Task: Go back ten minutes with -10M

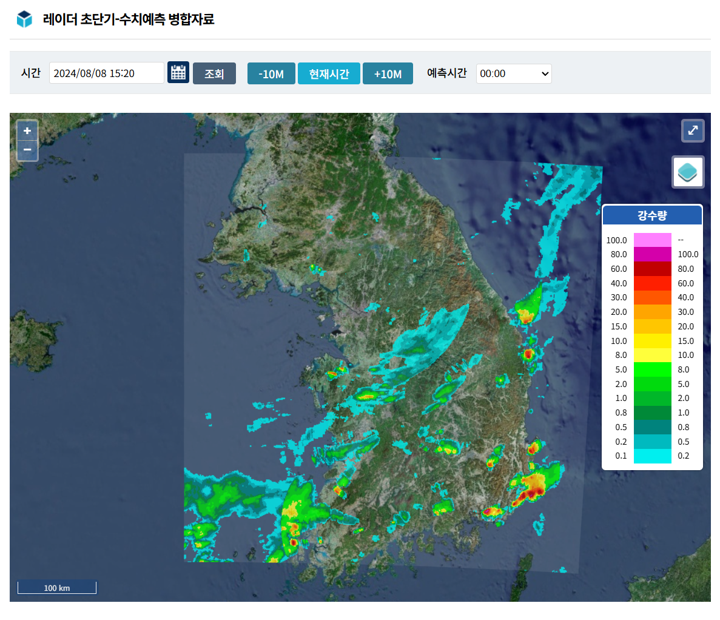Action: pos(271,73)
